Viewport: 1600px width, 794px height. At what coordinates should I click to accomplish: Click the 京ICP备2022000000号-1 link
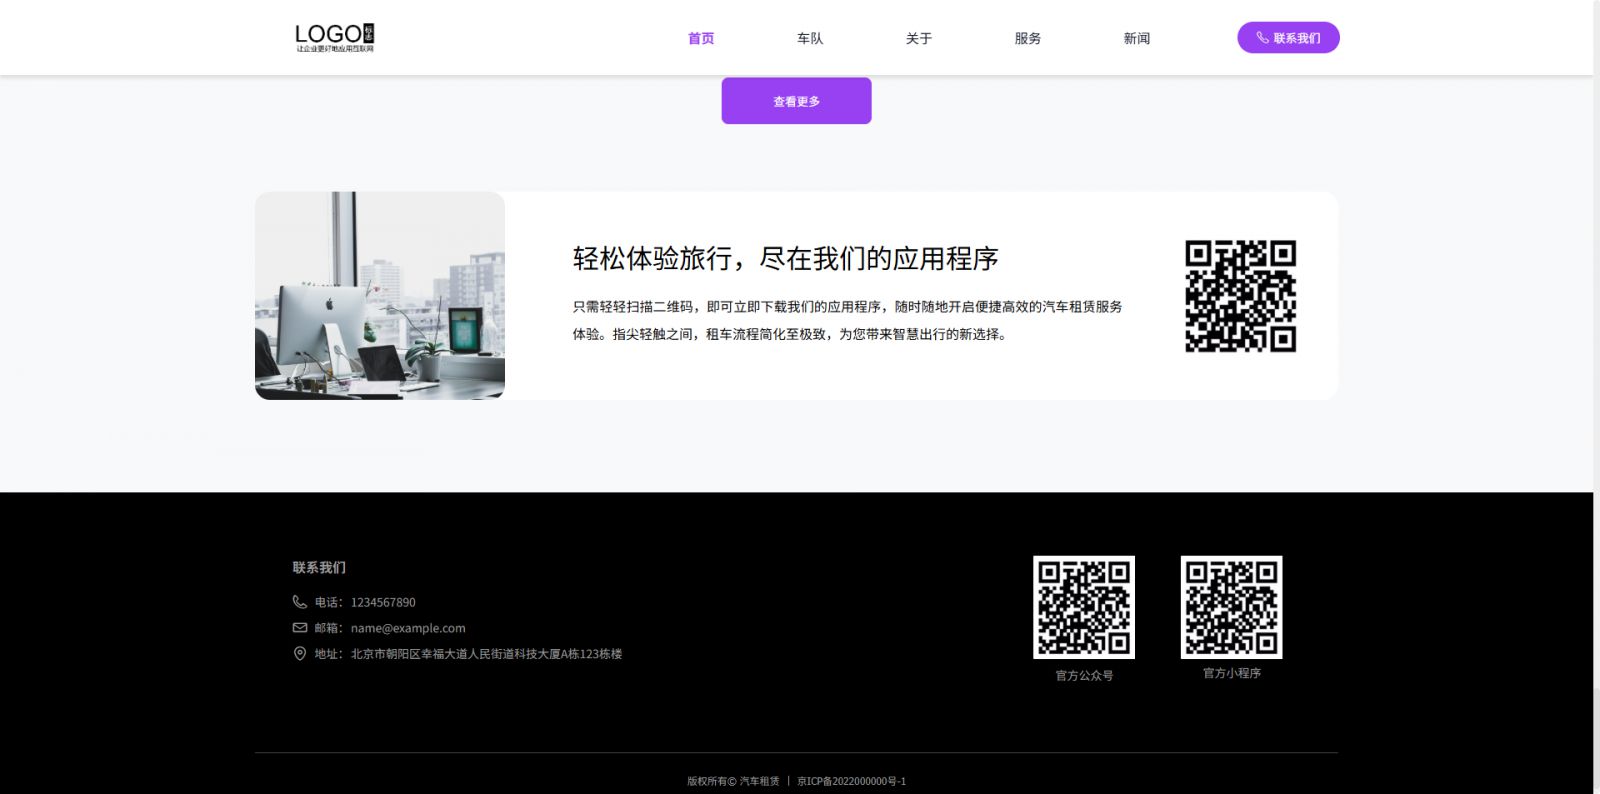851,781
